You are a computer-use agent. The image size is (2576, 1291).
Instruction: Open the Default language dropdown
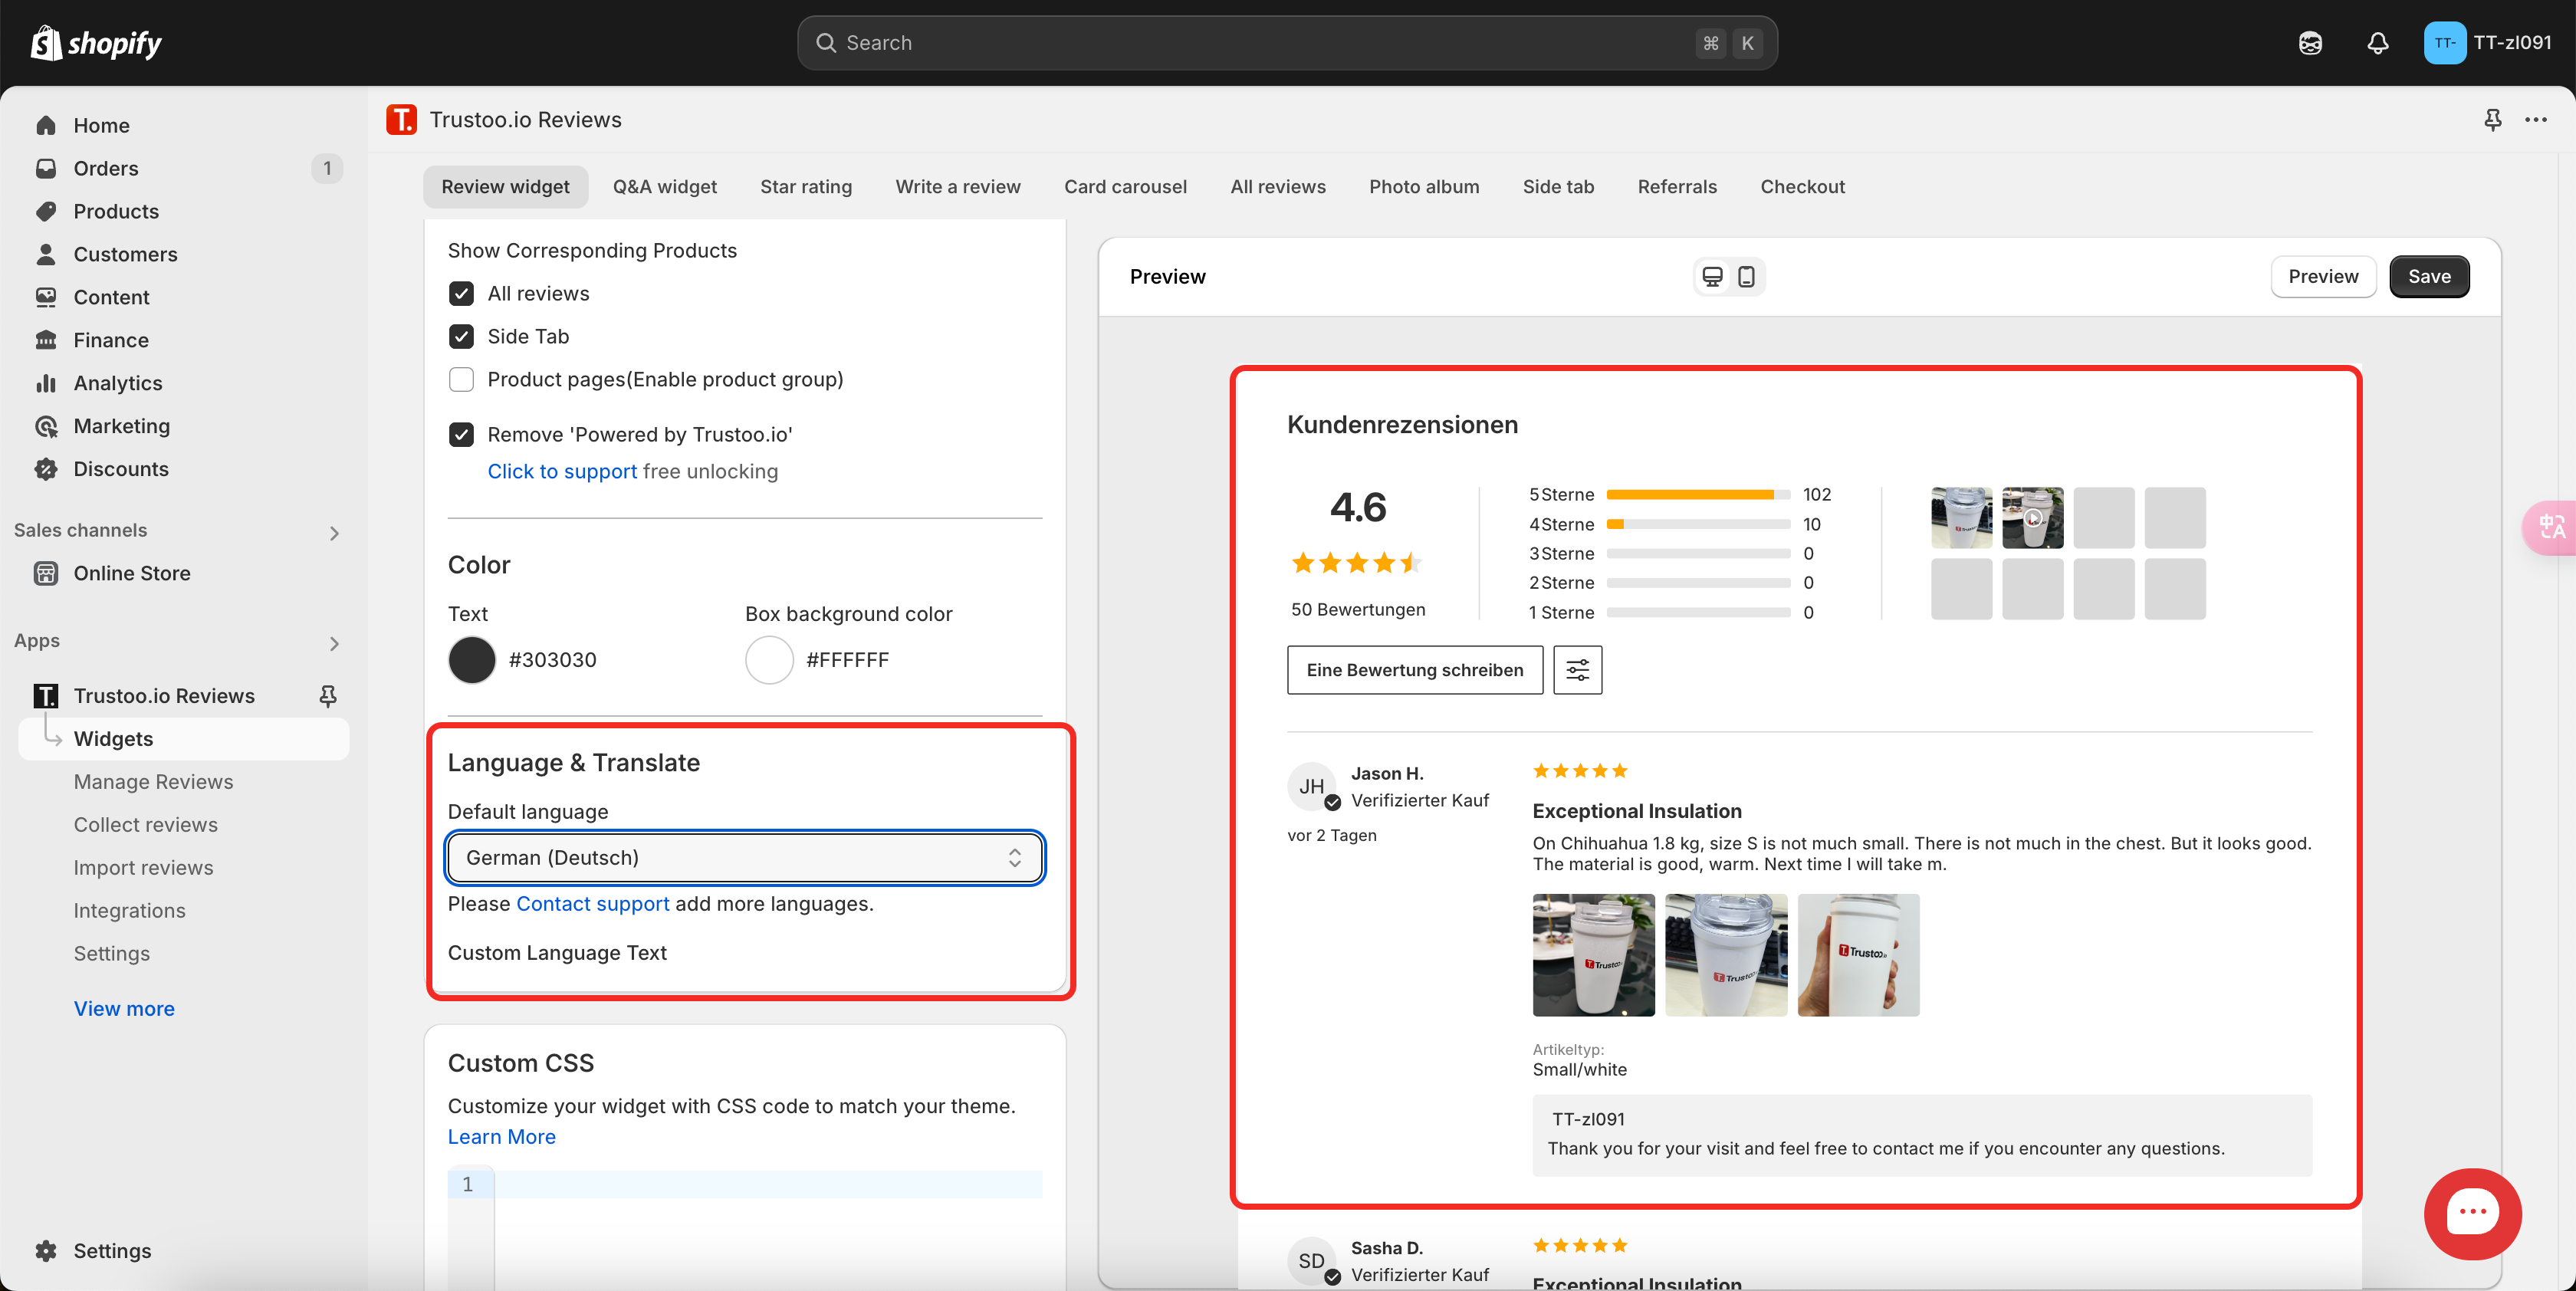pyautogui.click(x=745, y=858)
